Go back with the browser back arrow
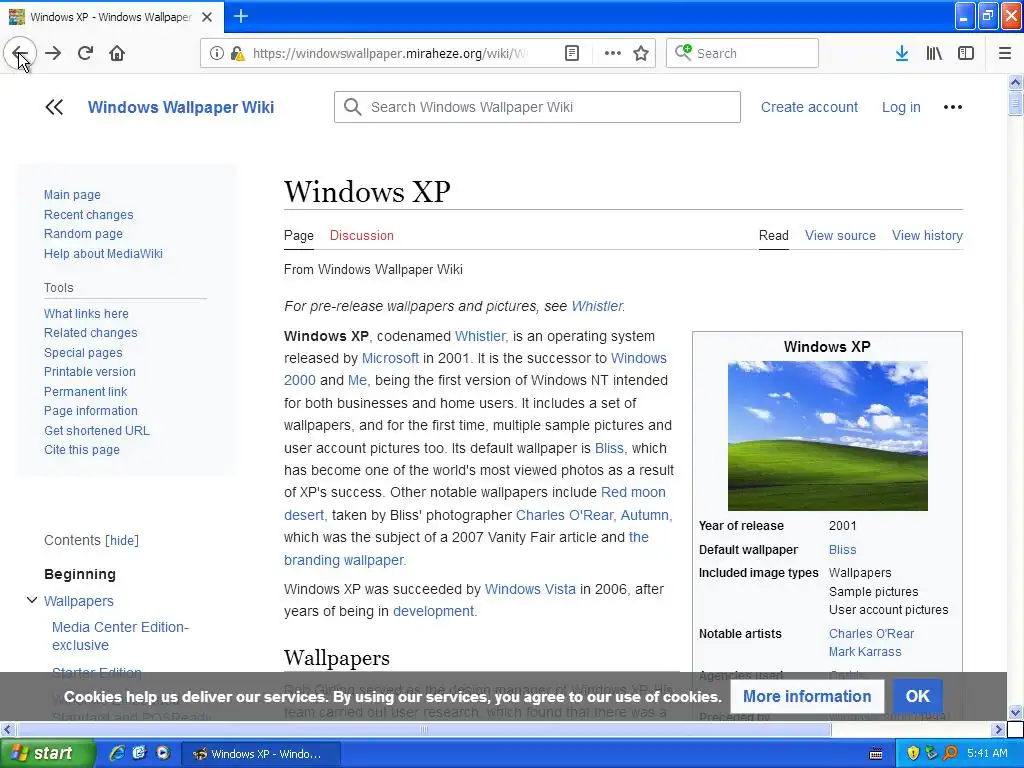The image size is (1024, 768). (x=20, y=53)
